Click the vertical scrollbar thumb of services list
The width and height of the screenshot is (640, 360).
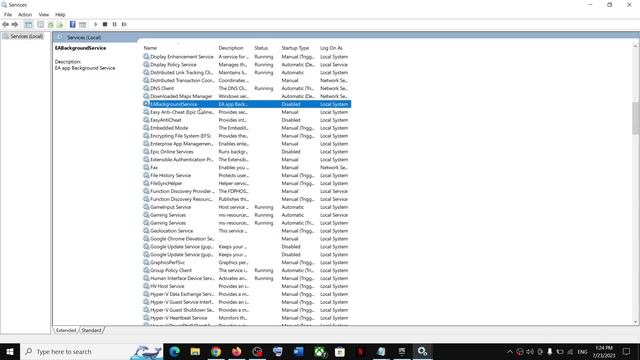tap(636, 118)
